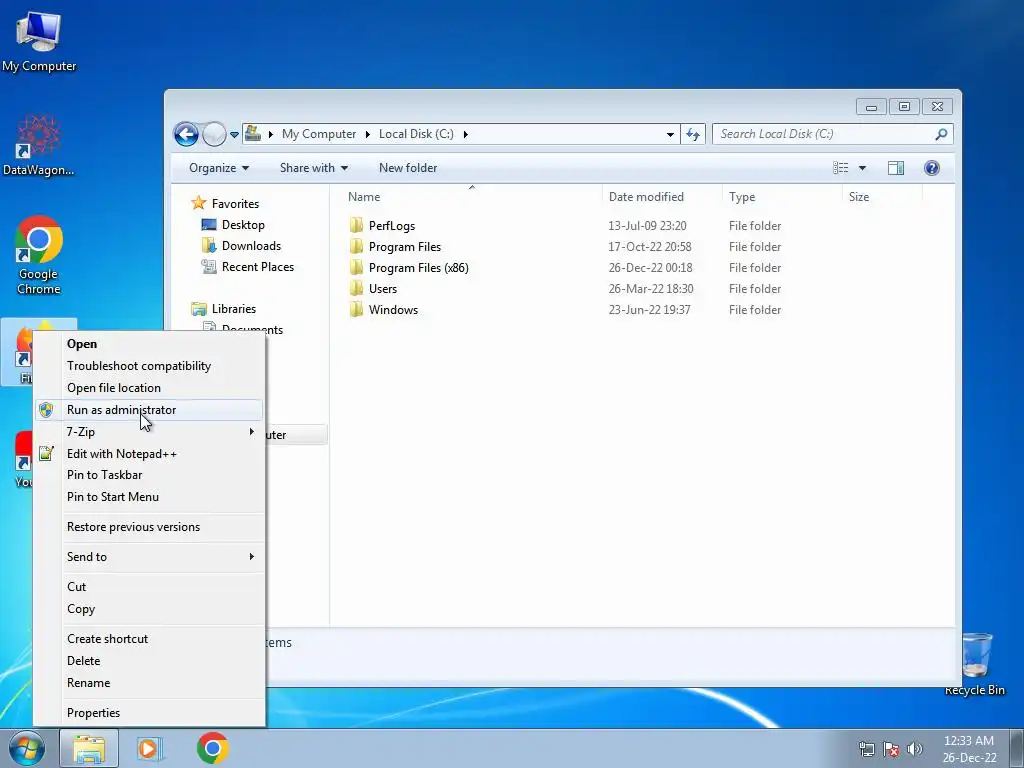Choose Pin to Start Menu
The image size is (1024, 768).
click(150, 497)
